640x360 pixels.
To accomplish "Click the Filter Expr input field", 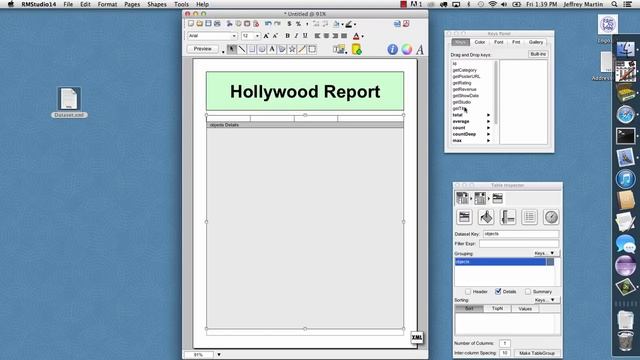I will (x=519, y=243).
